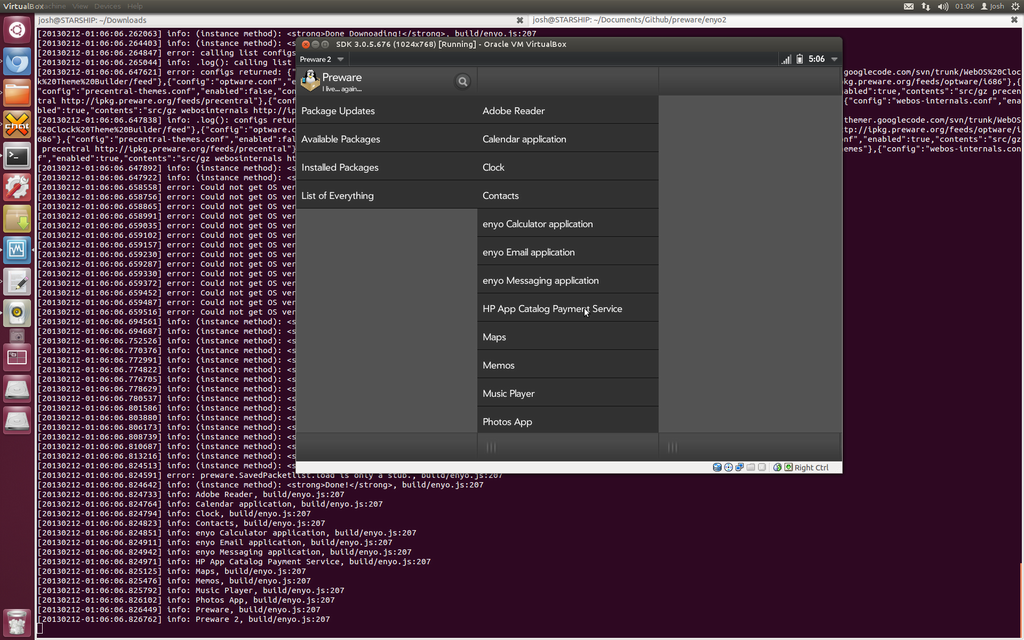Select Installed Packages category
This screenshot has width=1024, height=640.
[340, 168]
